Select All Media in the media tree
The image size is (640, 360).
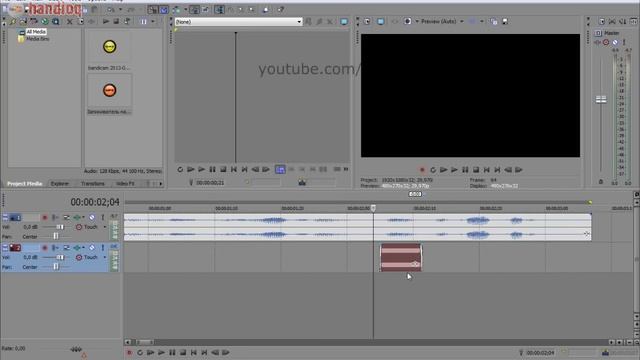click(x=36, y=32)
